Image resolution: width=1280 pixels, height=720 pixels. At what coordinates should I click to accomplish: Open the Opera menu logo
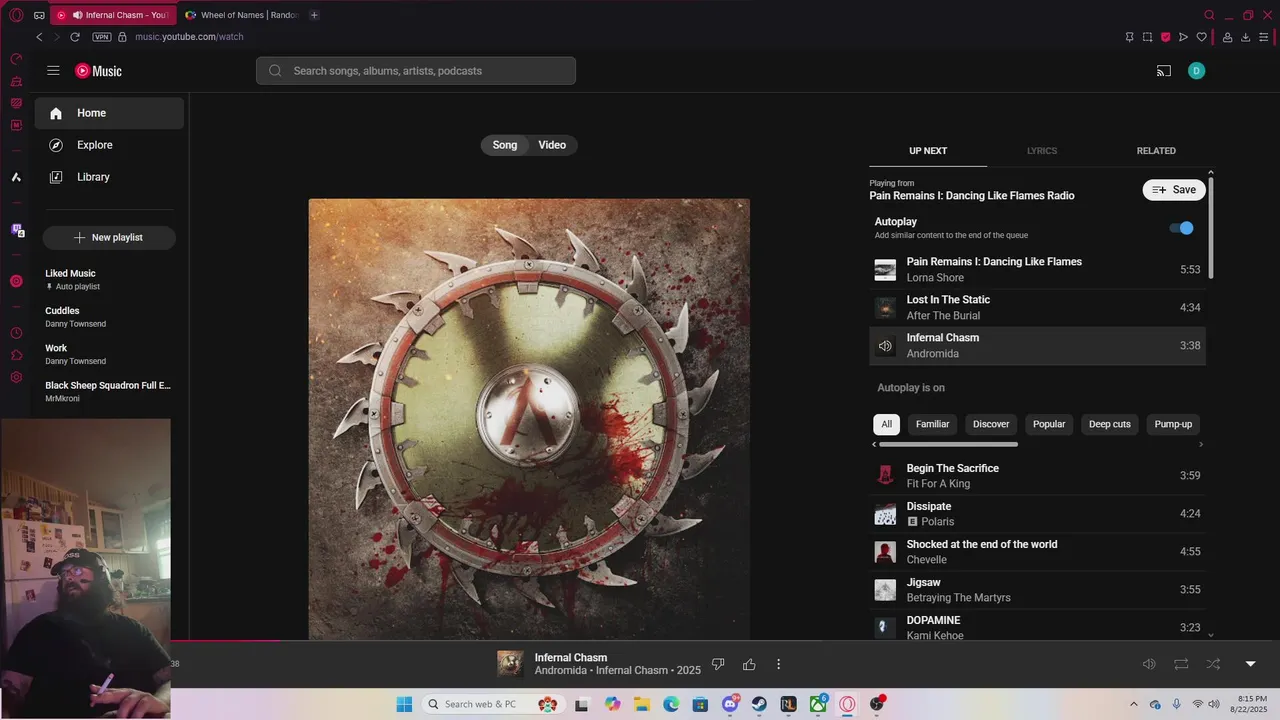click(16, 15)
